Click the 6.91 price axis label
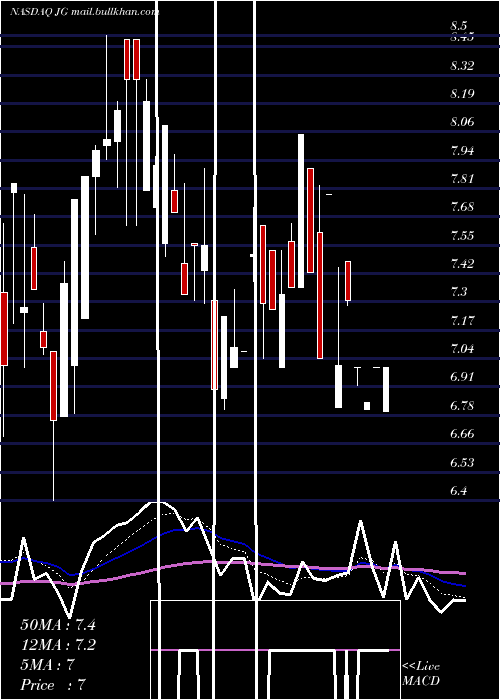 [462, 377]
